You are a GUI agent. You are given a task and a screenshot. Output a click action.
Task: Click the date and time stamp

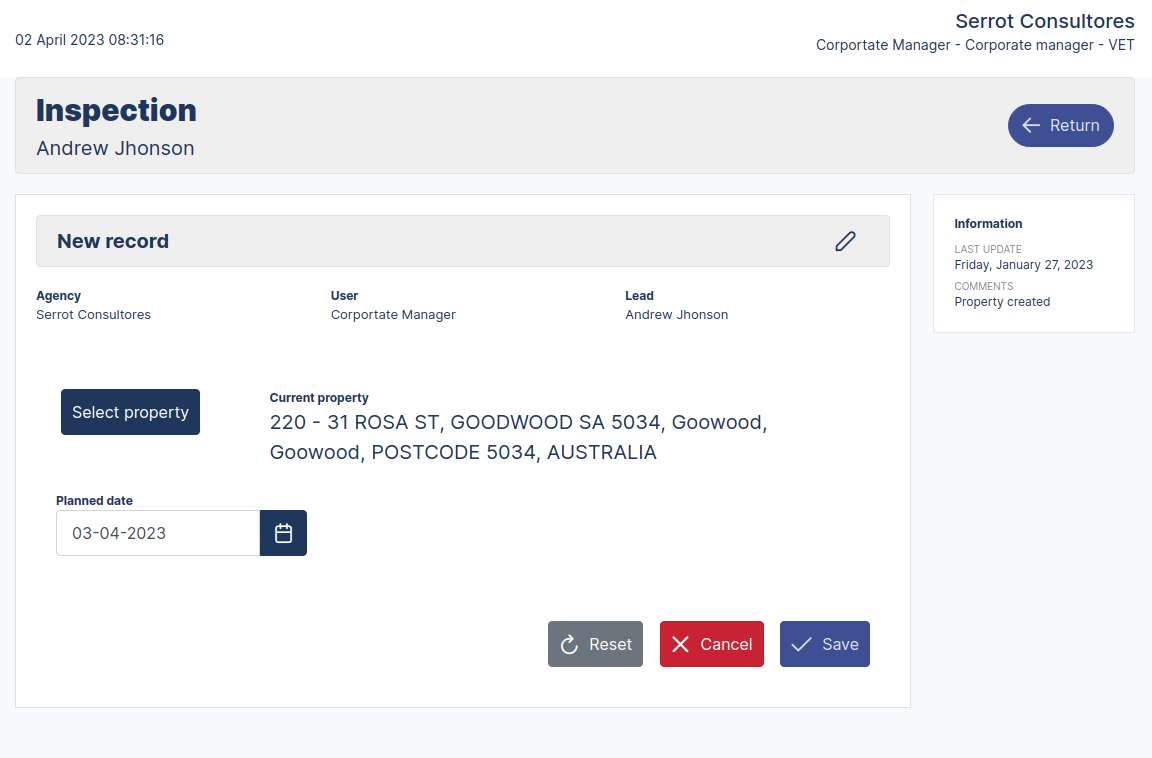[x=89, y=40]
